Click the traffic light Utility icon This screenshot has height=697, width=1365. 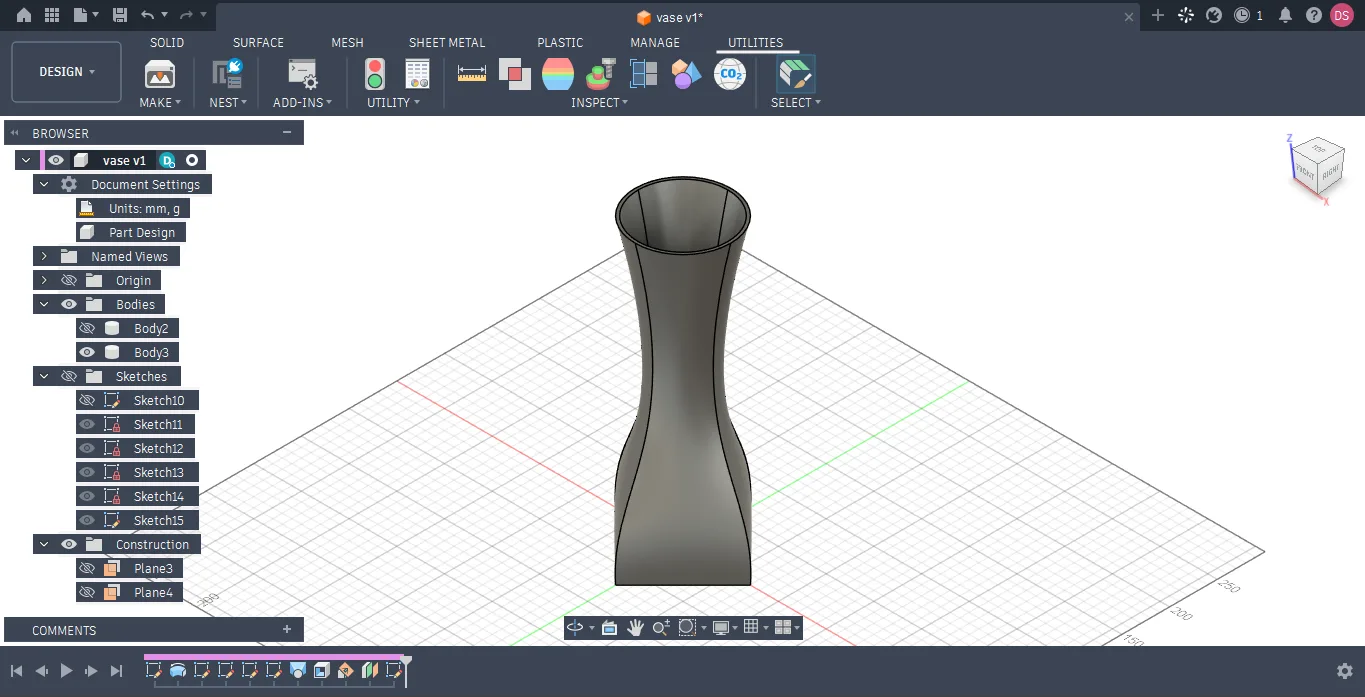pos(375,74)
